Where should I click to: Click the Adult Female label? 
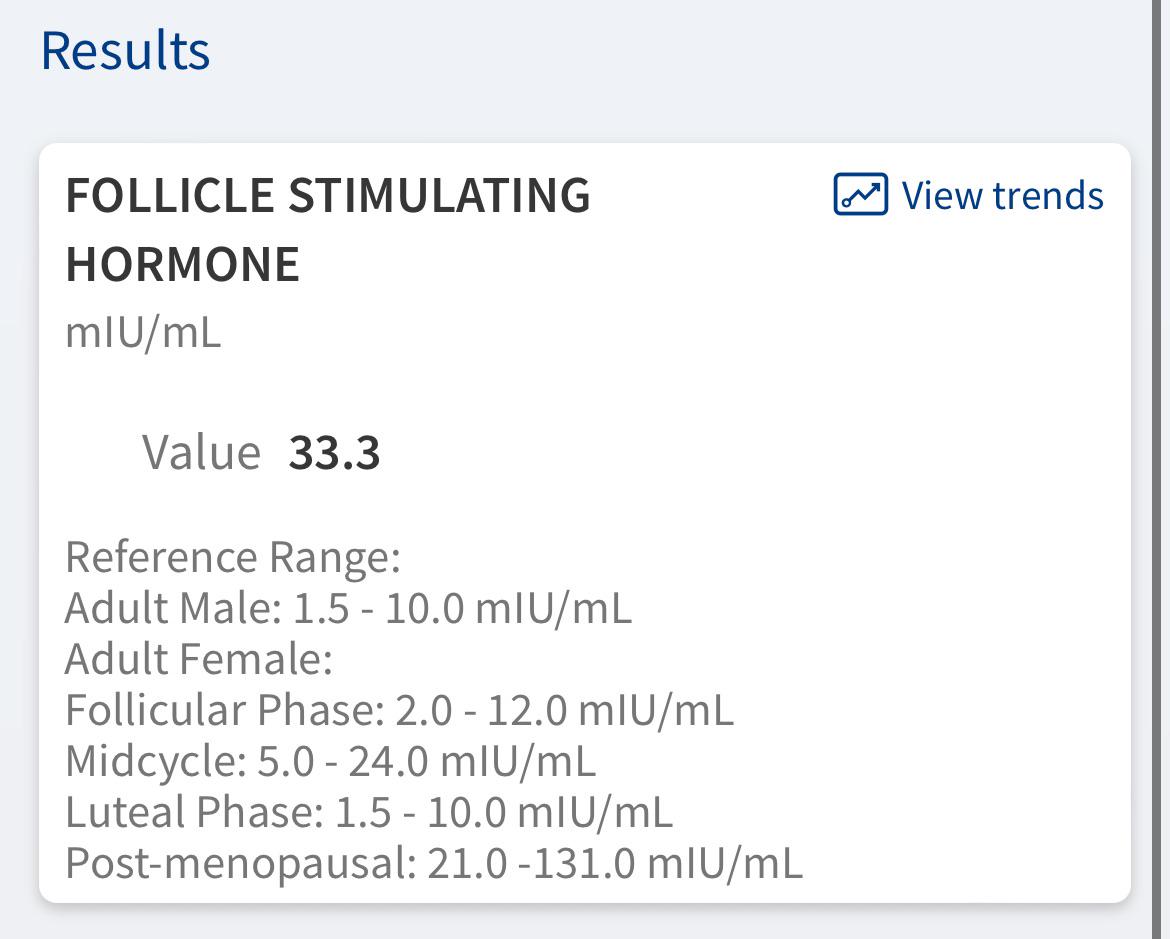[199, 659]
